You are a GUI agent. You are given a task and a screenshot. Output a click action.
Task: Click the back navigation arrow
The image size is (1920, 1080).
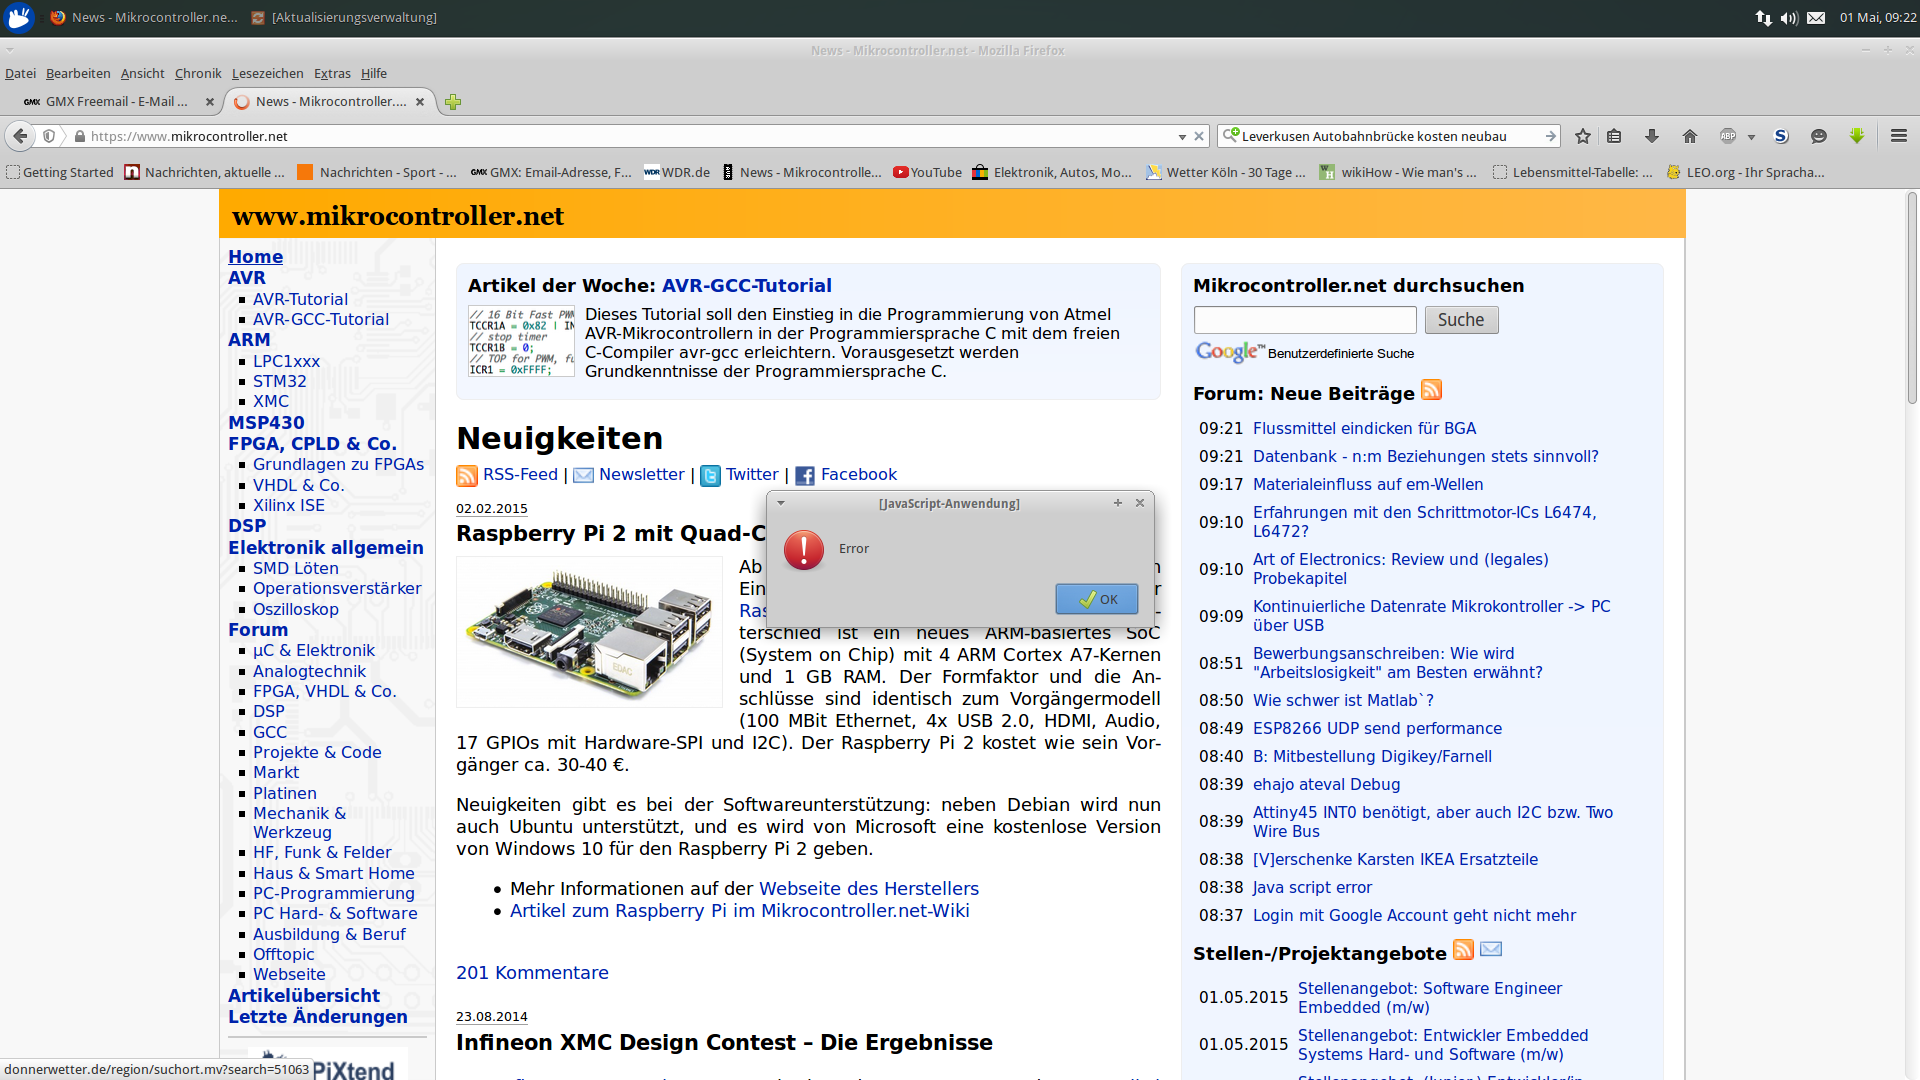pos(20,136)
